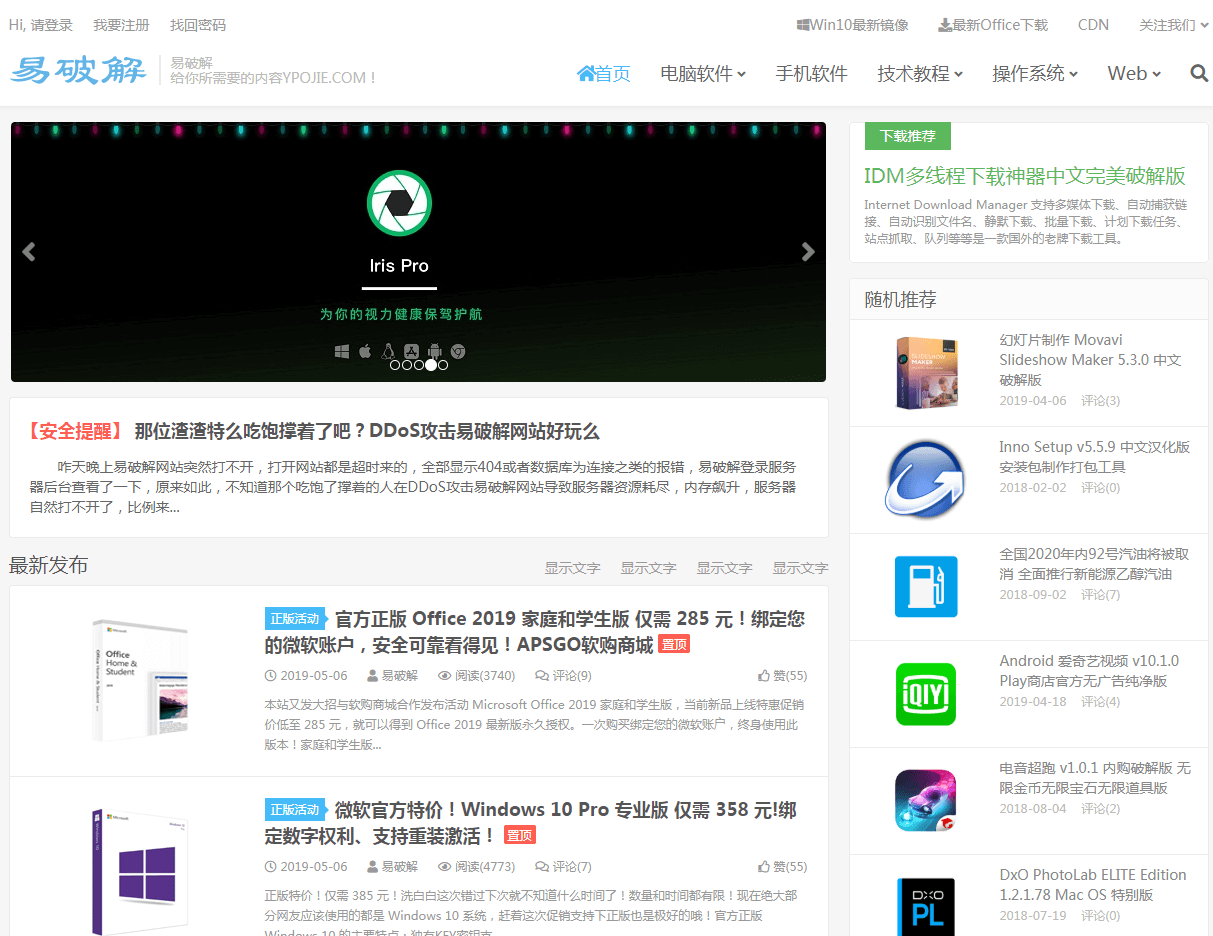Open the 关注我们 dropdown in the header
Viewport: 1213px width, 936px height.
point(1166,24)
